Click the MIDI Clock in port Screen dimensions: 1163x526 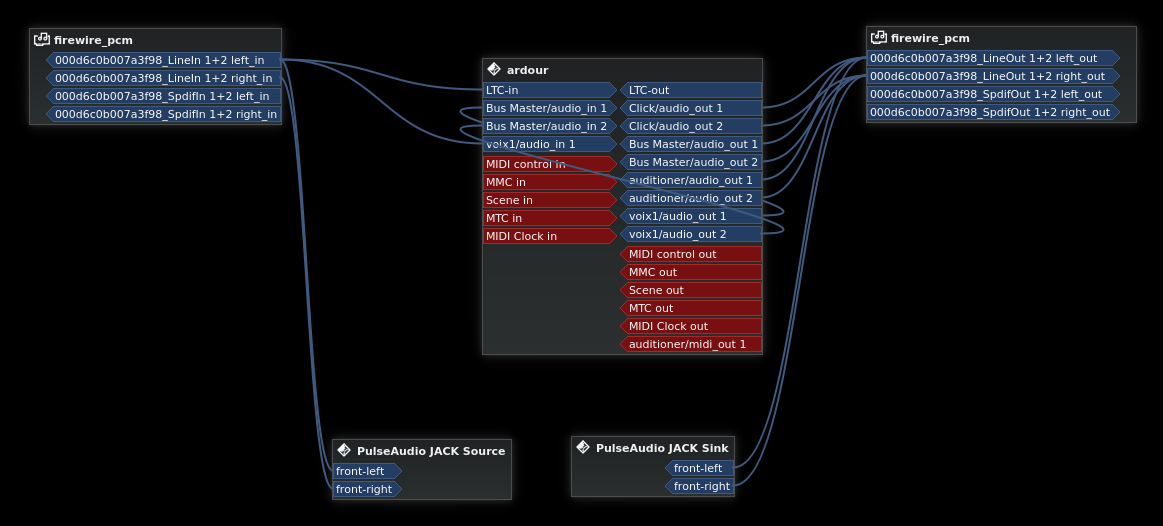550,236
